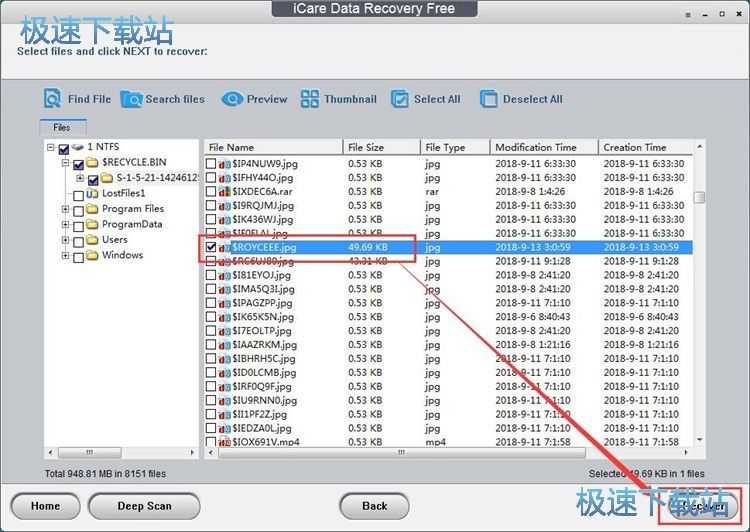Click file icon of $IAAZRKM.jpg
The height and width of the screenshot is (532, 750).
tap(224, 344)
